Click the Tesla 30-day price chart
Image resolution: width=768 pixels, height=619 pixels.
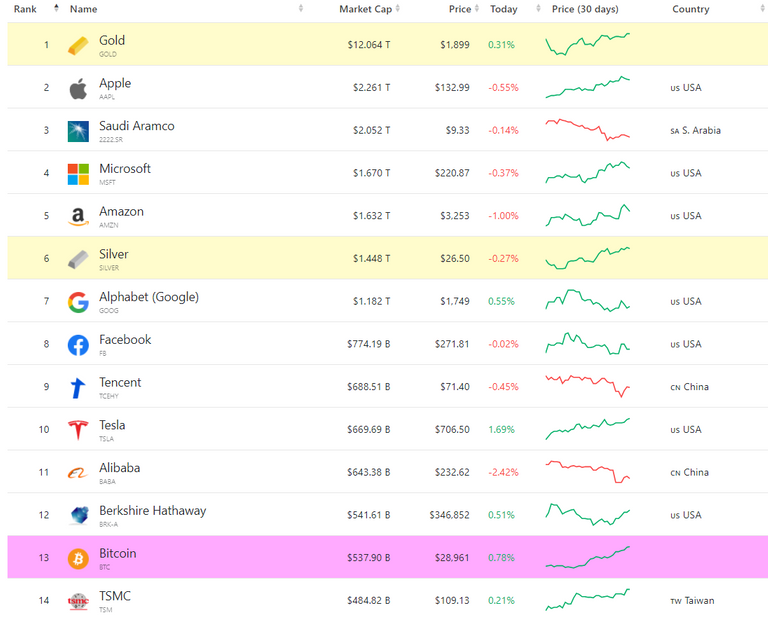[x=588, y=429]
